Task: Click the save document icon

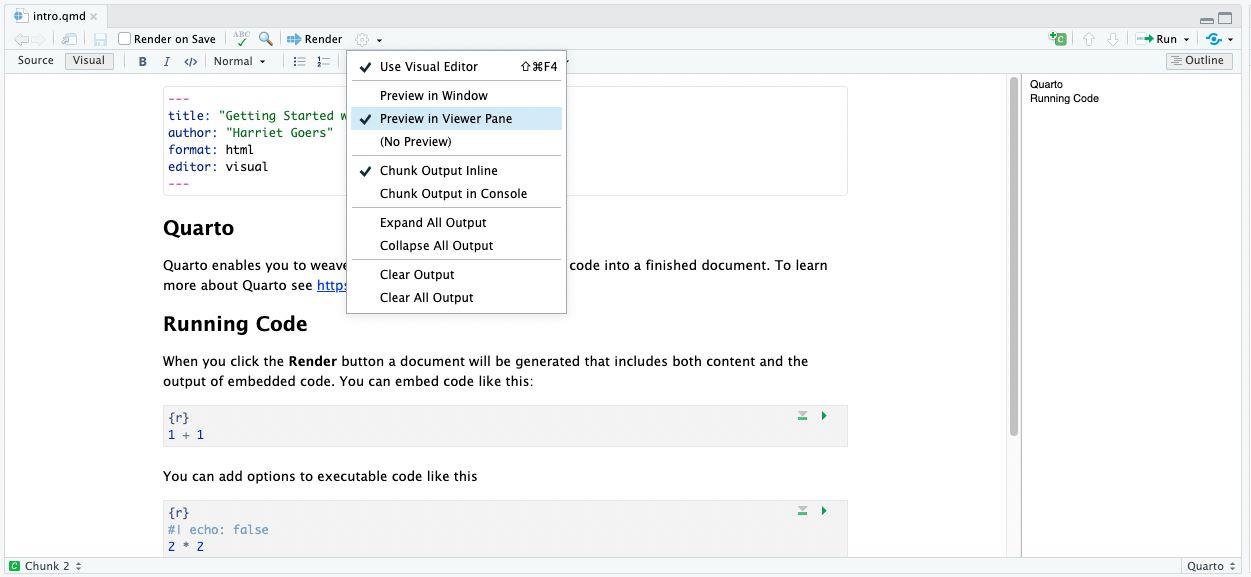Action: [x=100, y=39]
